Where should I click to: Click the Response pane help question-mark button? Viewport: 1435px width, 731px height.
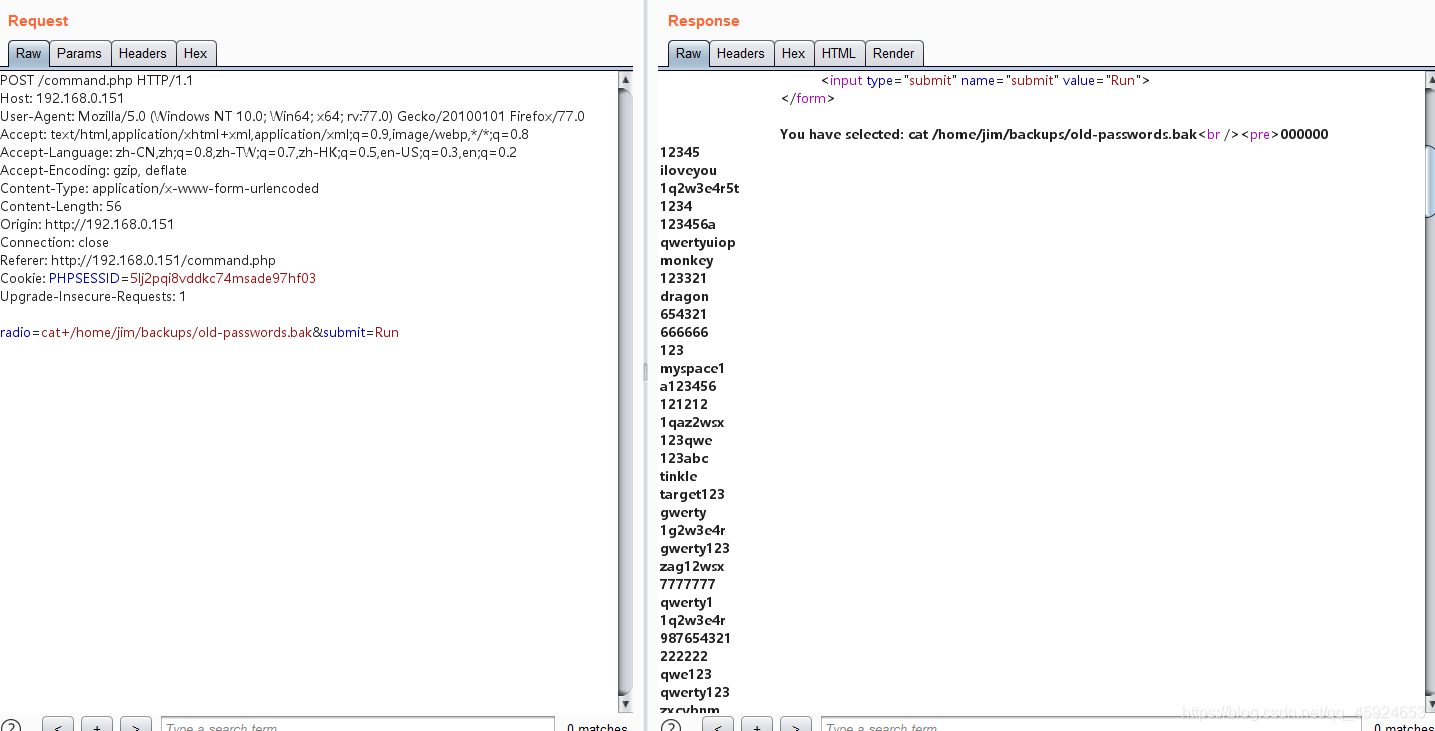(671, 726)
